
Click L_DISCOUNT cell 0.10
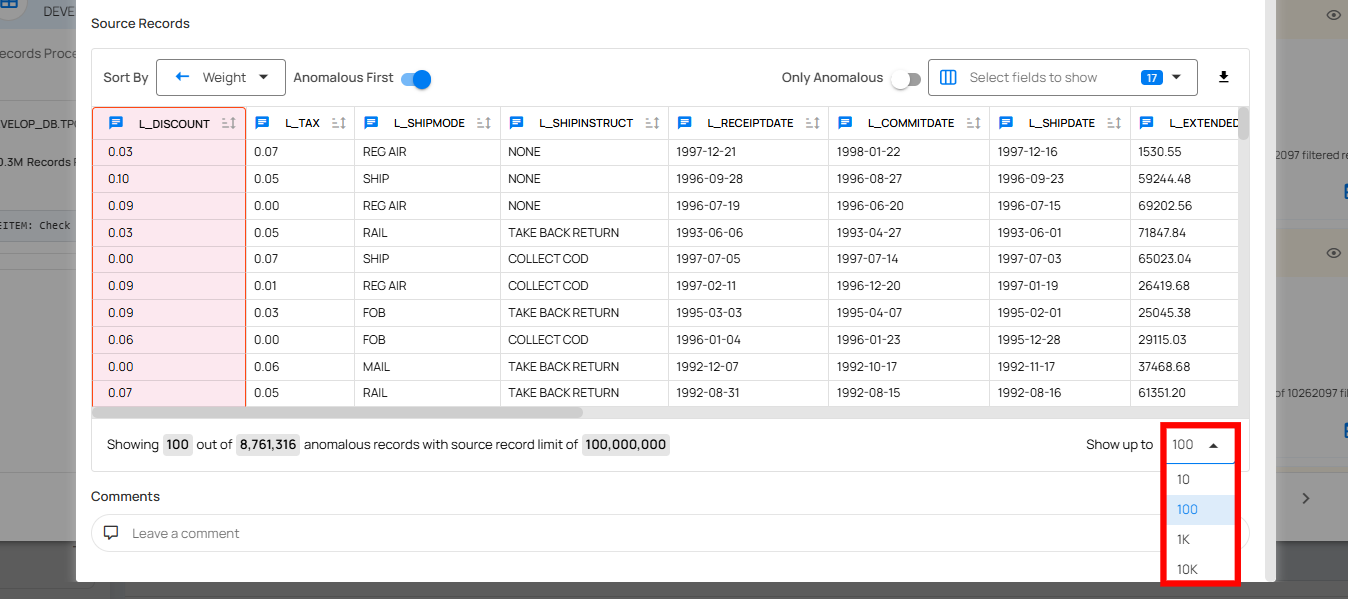tap(169, 179)
